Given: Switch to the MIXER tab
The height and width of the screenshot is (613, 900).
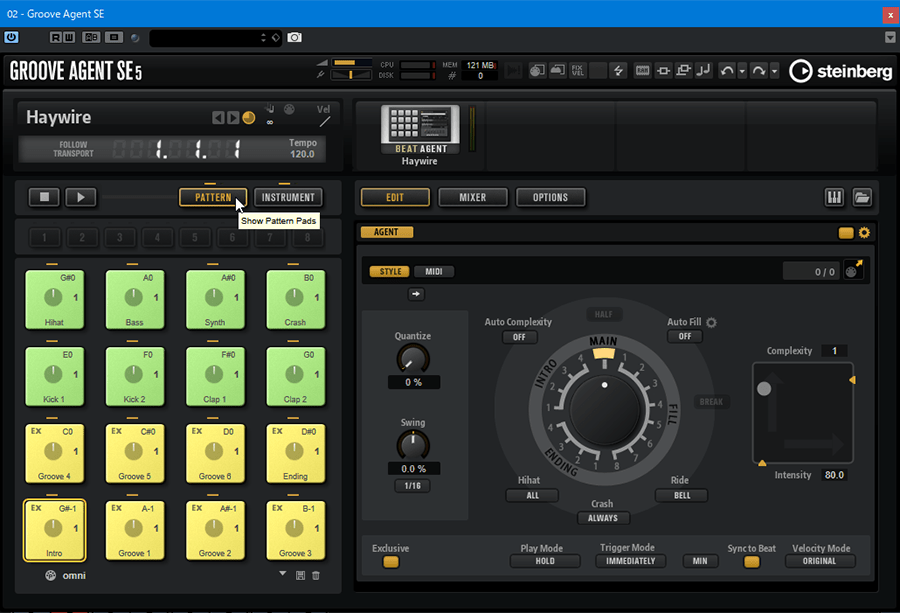Looking at the screenshot, I should click(x=472, y=197).
